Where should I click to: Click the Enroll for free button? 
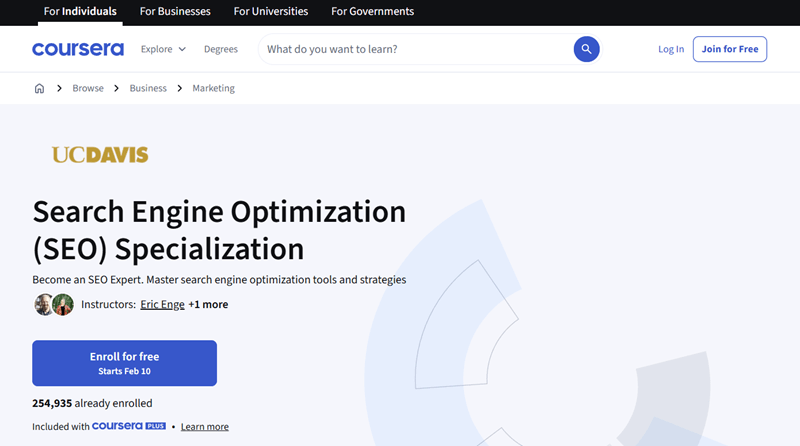point(124,363)
